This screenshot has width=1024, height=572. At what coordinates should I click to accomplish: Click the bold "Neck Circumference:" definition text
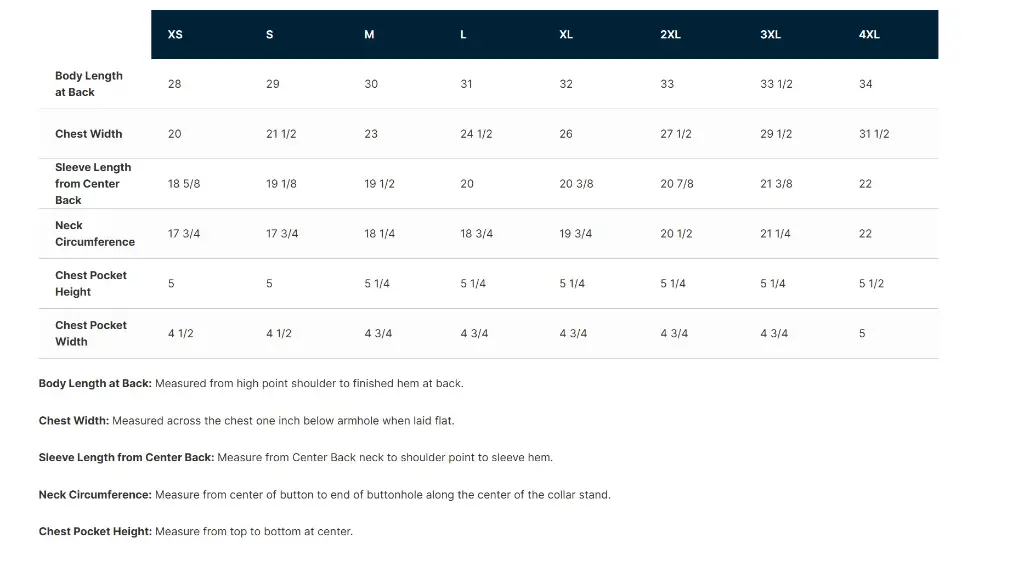pos(95,495)
